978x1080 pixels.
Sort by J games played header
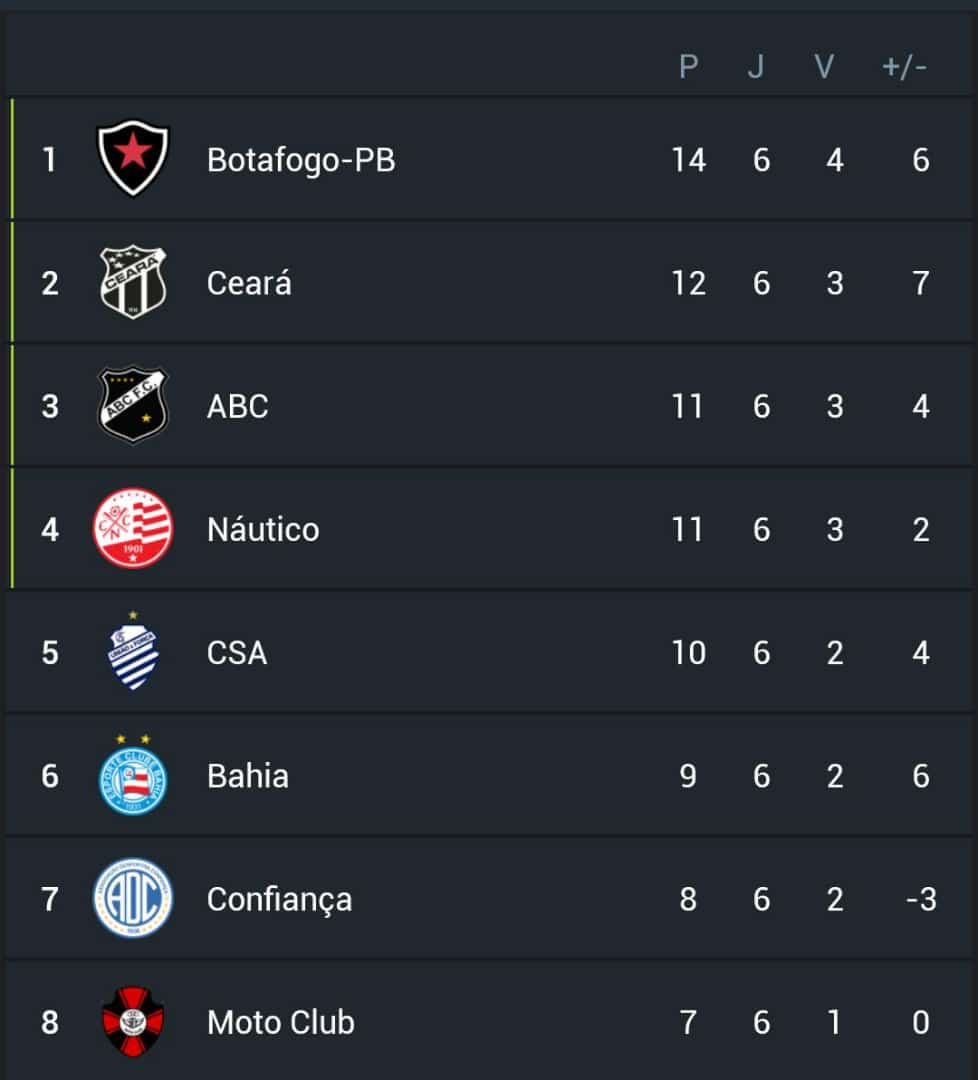coord(756,67)
